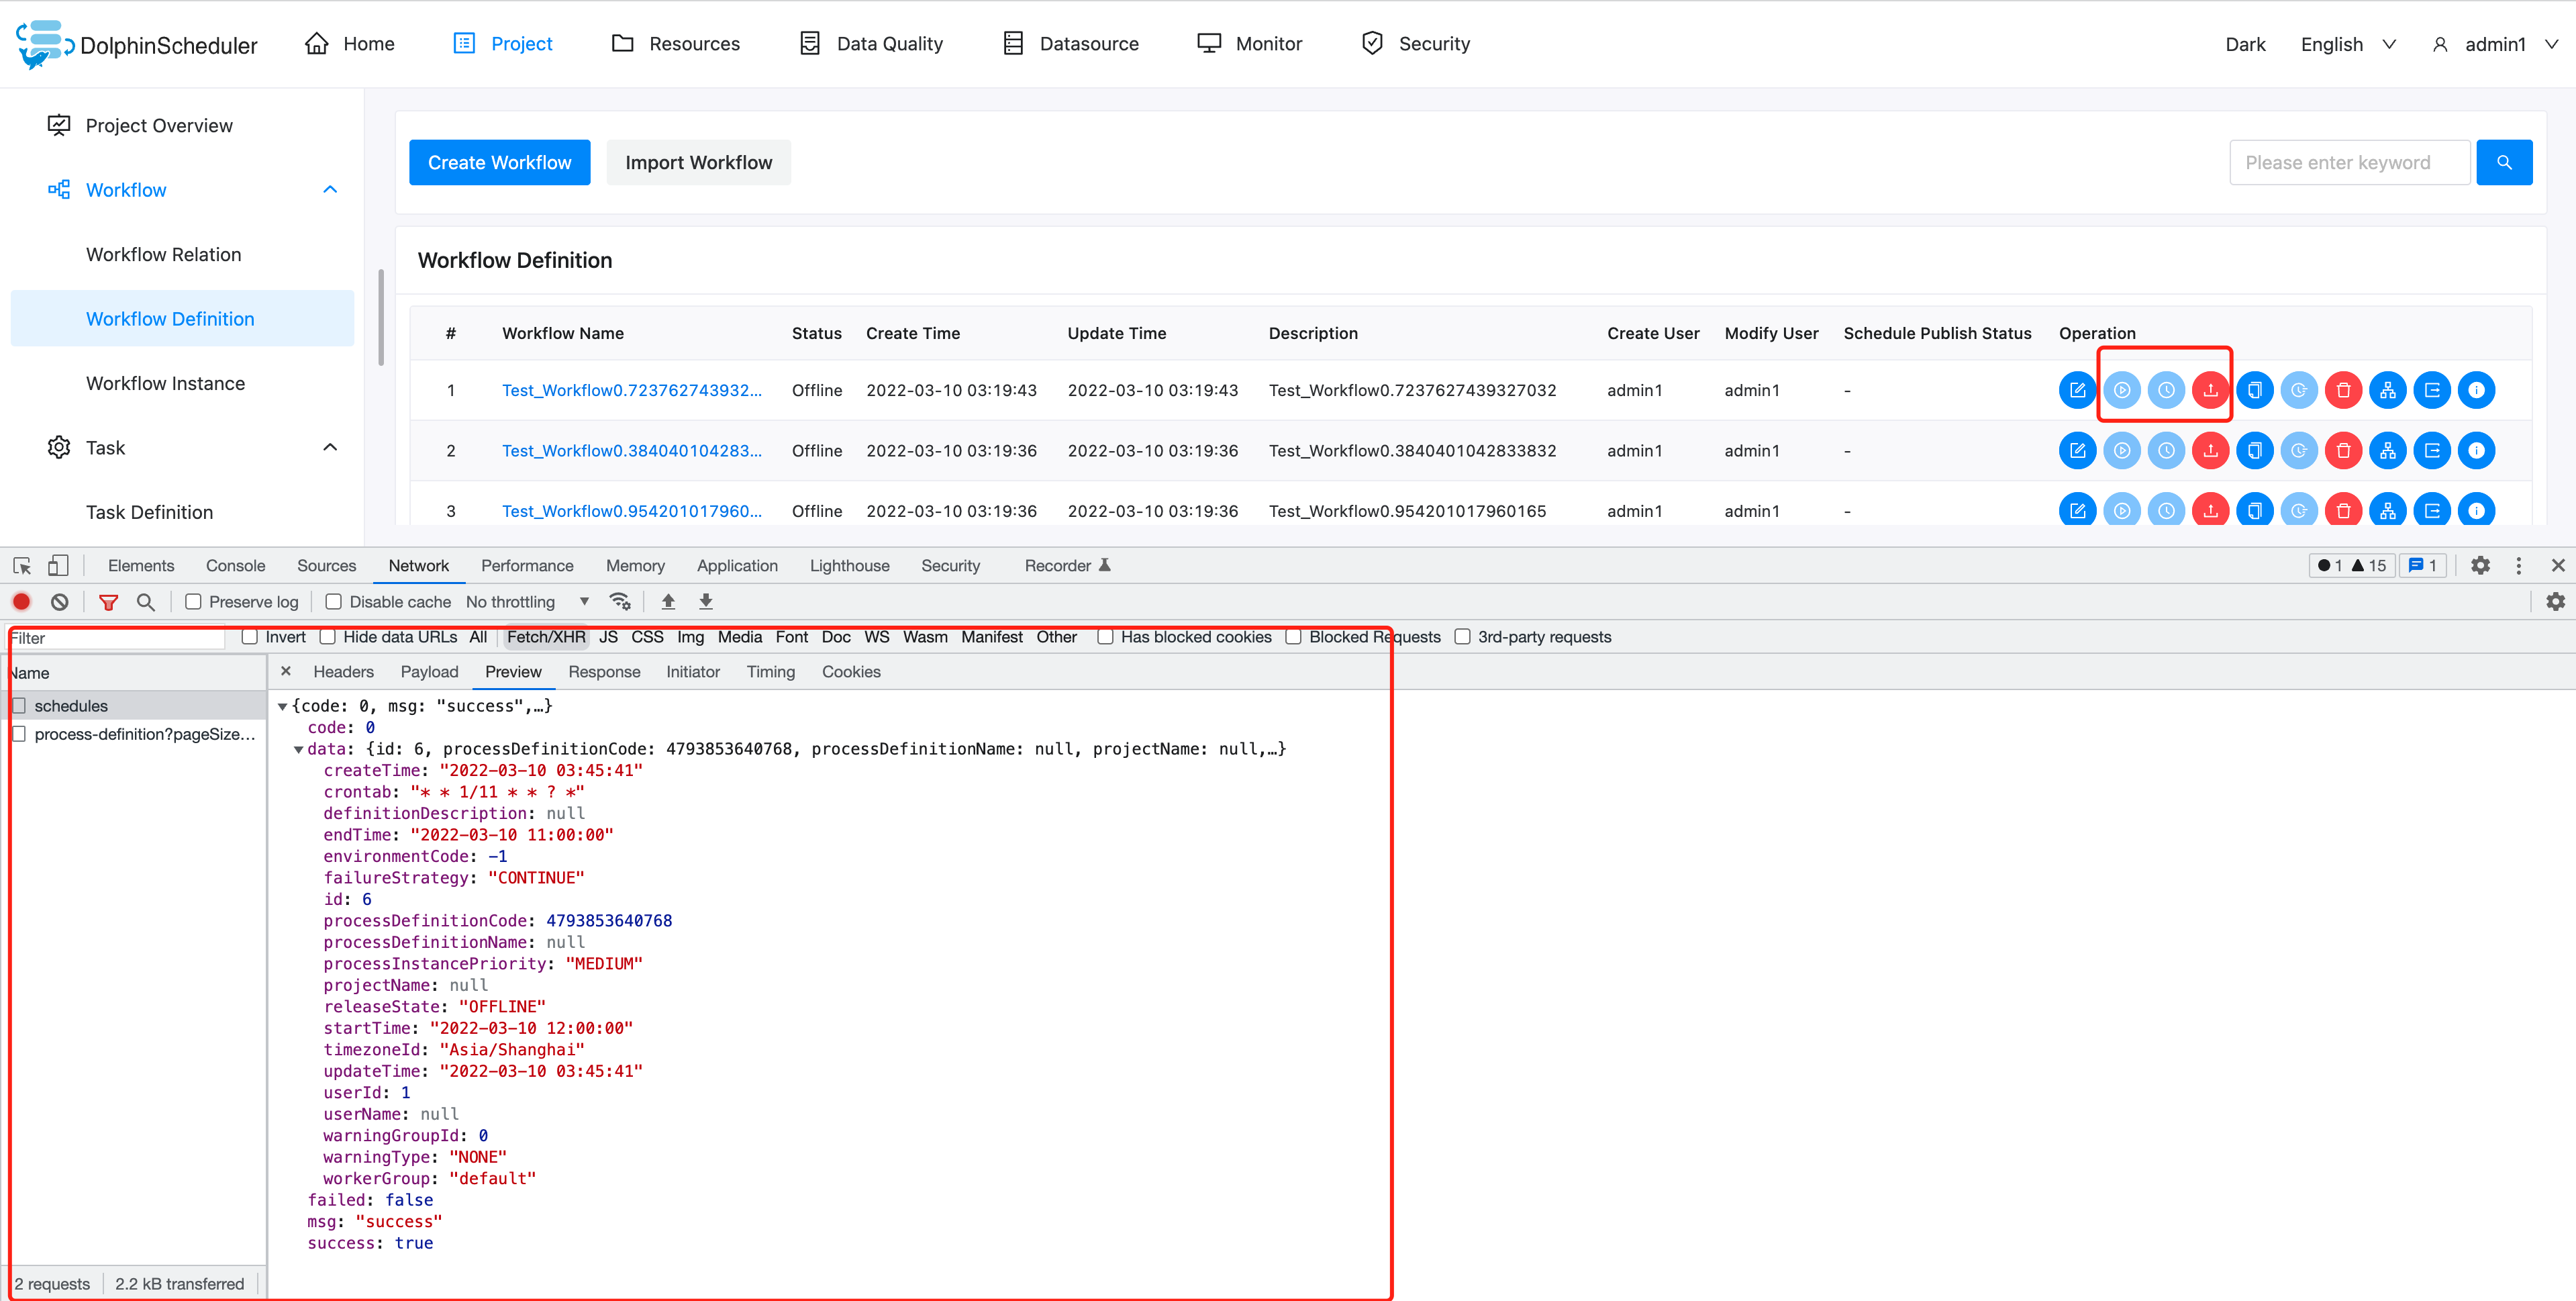
Task: Enable the Preserve log checkbox
Action: [x=194, y=601]
